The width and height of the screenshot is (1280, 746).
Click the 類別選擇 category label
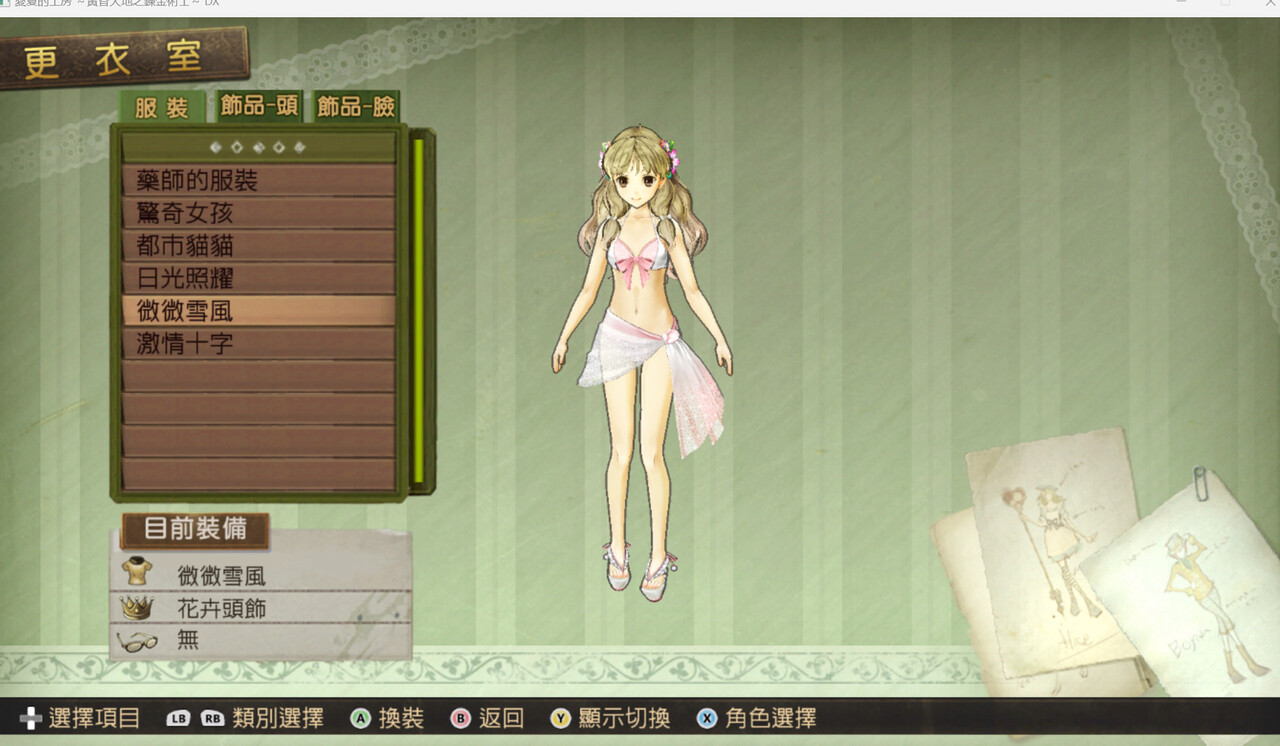pos(277,718)
